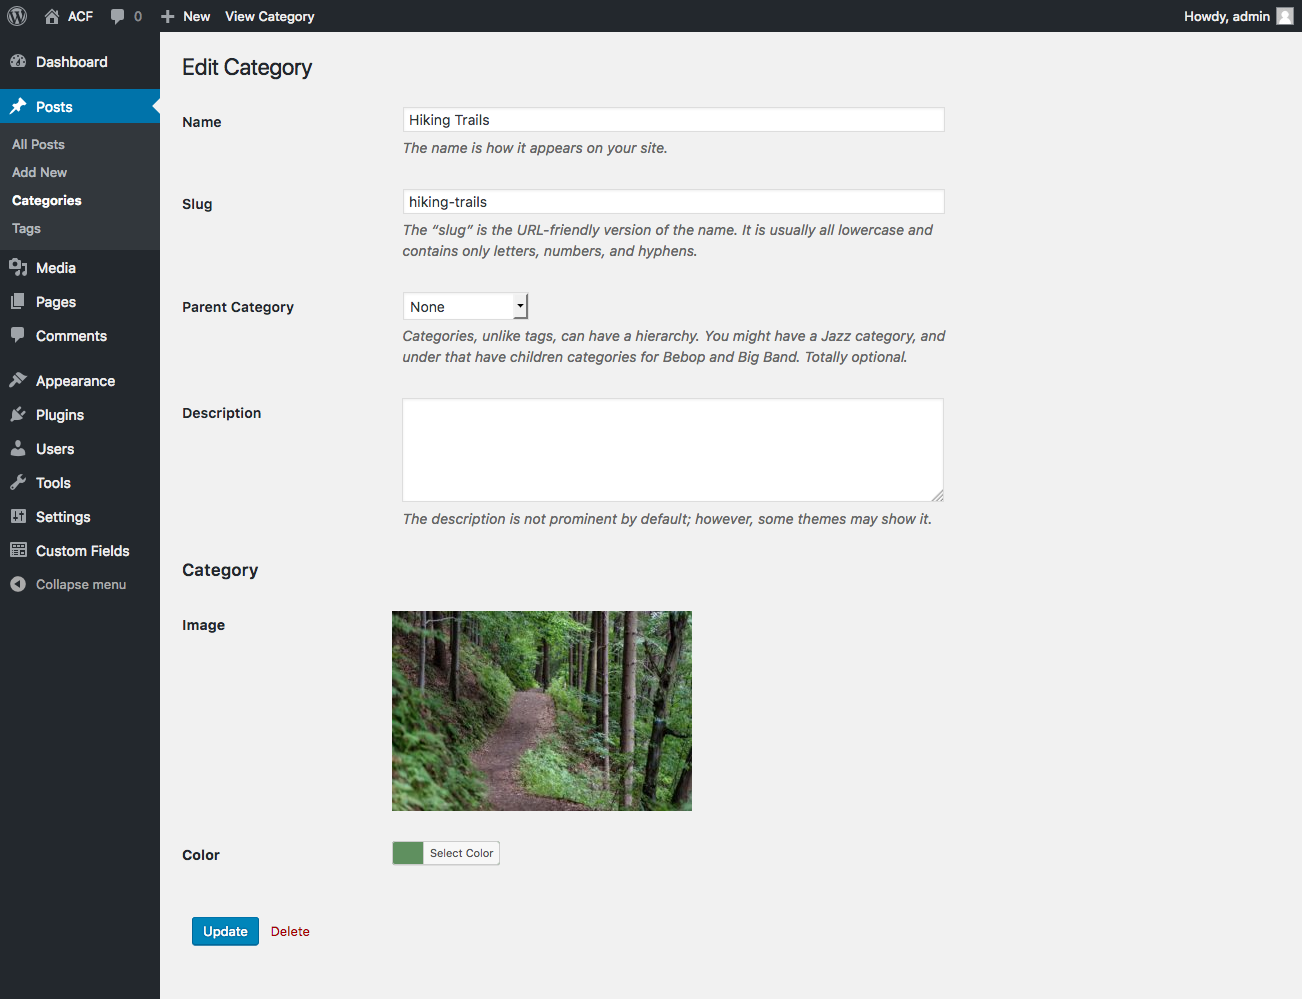This screenshot has width=1302, height=999.
Task: Open View Category from the admin bar
Action: tap(269, 15)
